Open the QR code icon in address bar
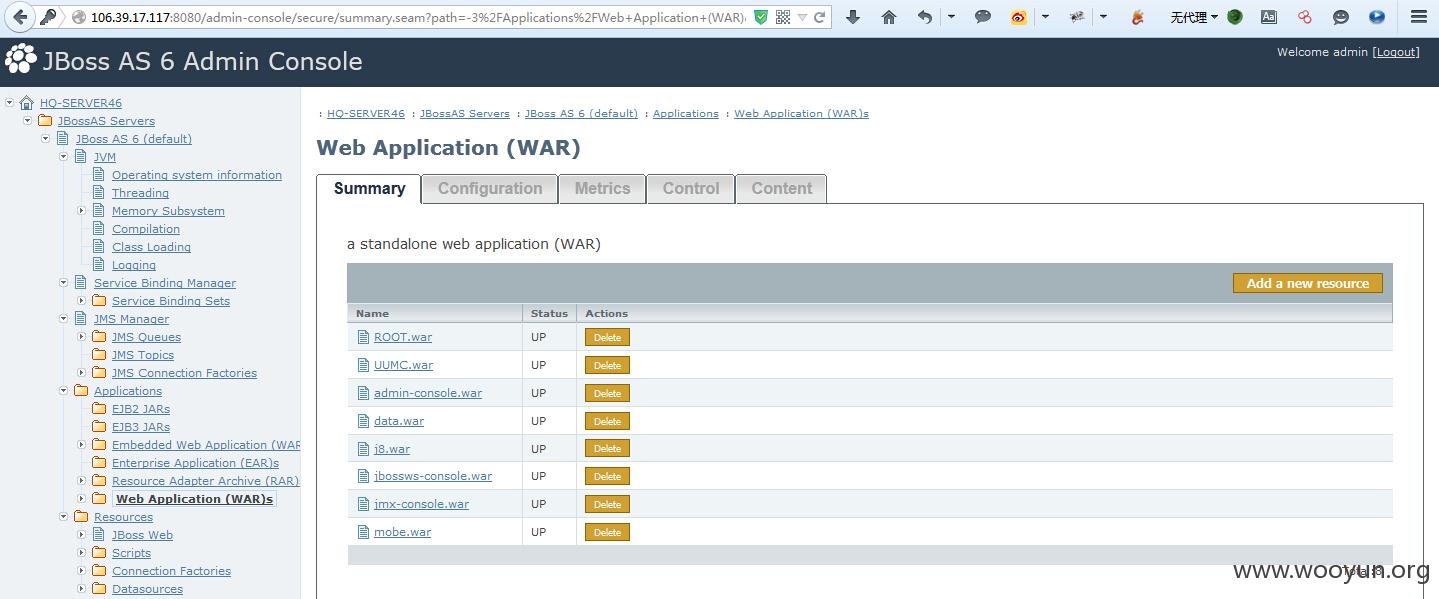This screenshot has height=599, width=1439. coord(783,17)
